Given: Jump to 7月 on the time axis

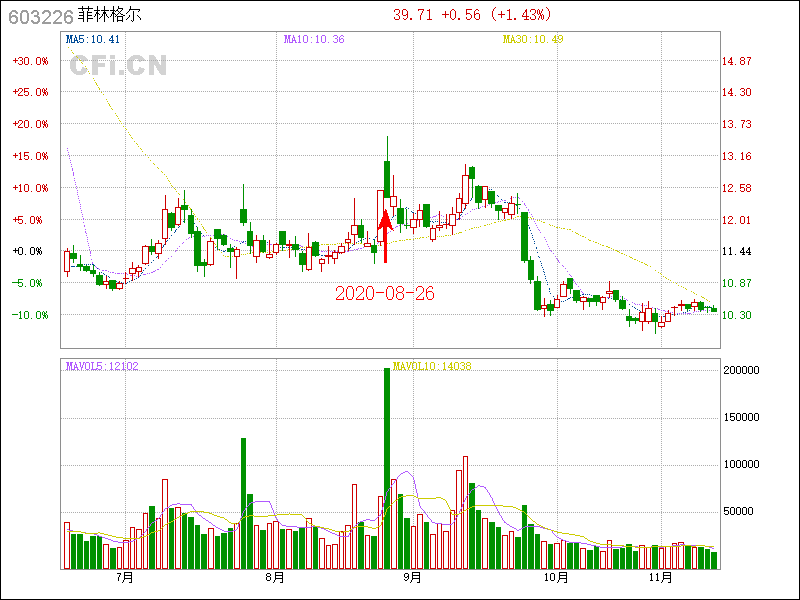Looking at the screenshot, I should tap(125, 577).
